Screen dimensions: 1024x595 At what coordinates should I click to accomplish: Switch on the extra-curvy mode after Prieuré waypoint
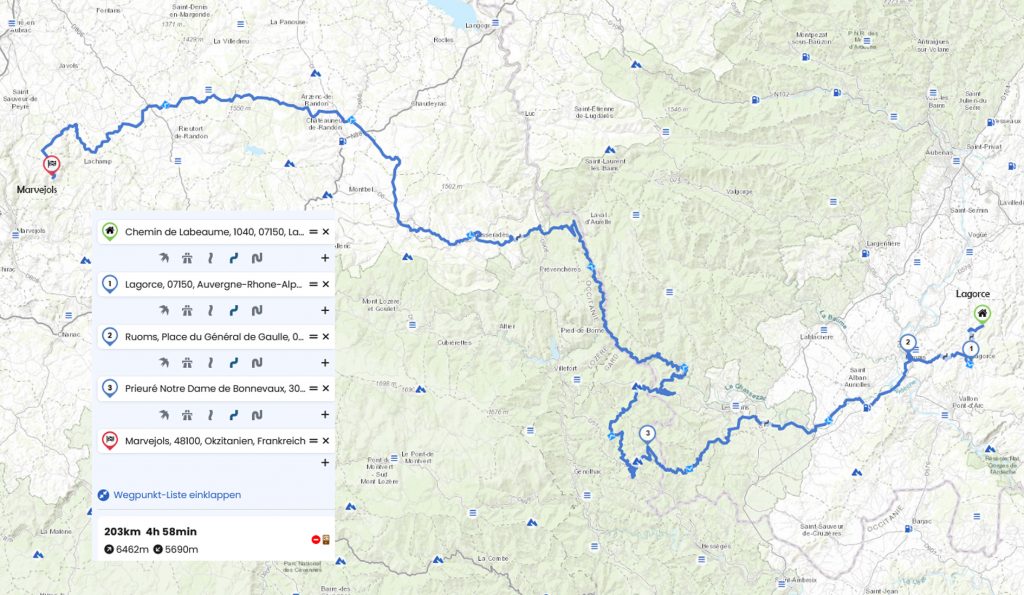[257, 415]
